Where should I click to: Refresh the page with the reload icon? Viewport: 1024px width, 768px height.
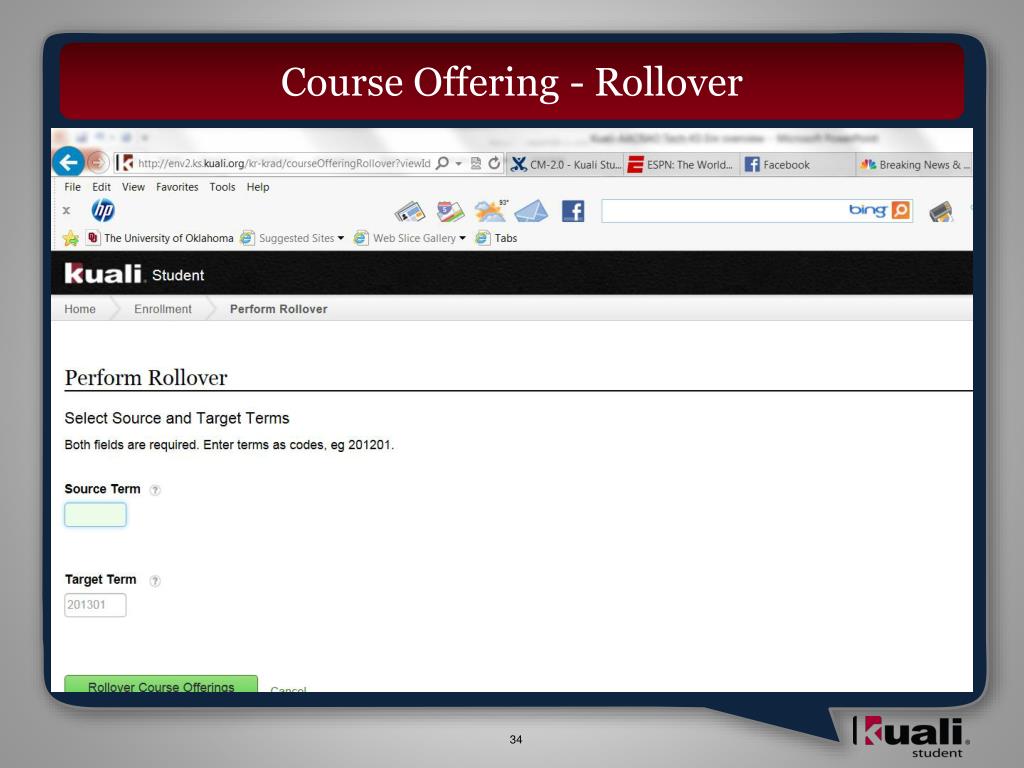click(494, 163)
